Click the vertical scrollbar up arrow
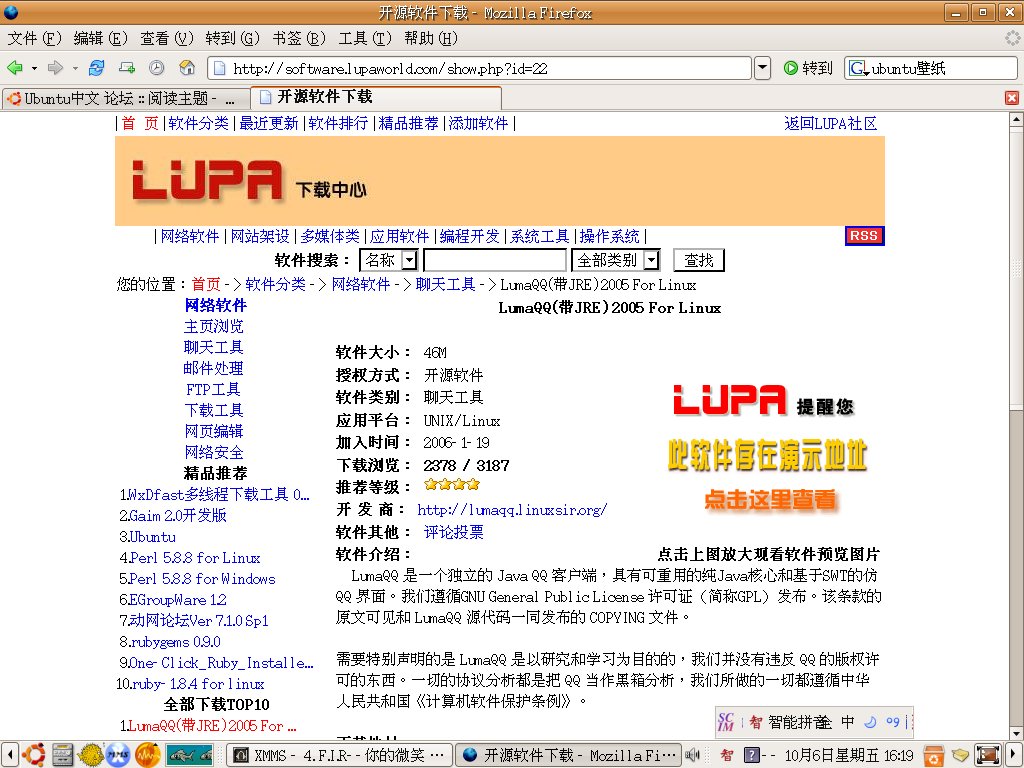The width and height of the screenshot is (1024, 768). point(1016,120)
